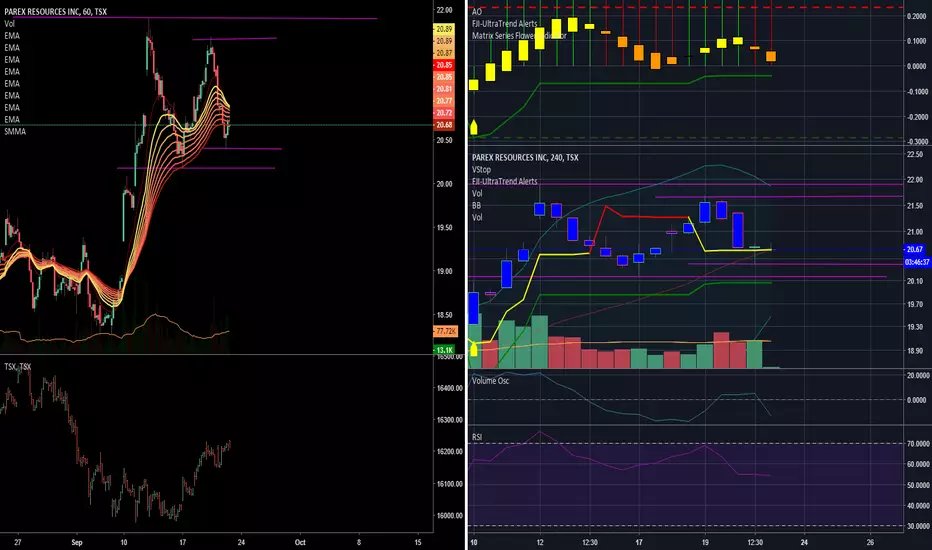Image resolution: width=932 pixels, height=550 pixels.
Task: Select the Matrix Series Flower Indicator label
Action: pyautogui.click(x=519, y=36)
